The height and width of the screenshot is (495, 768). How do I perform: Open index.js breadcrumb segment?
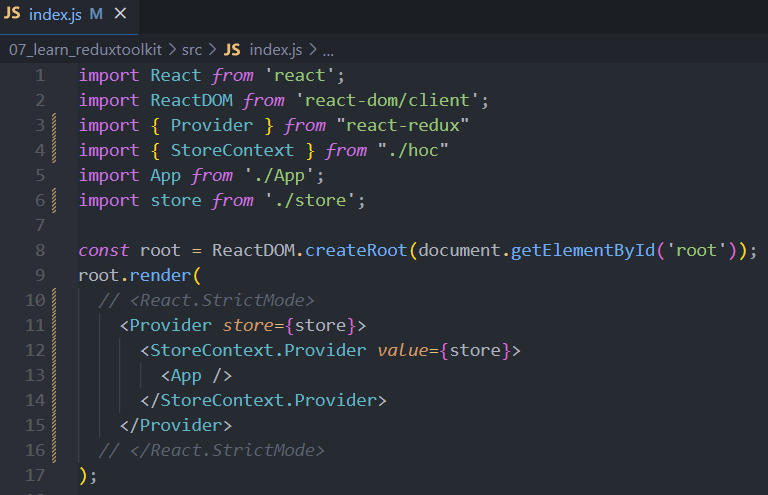coord(276,49)
